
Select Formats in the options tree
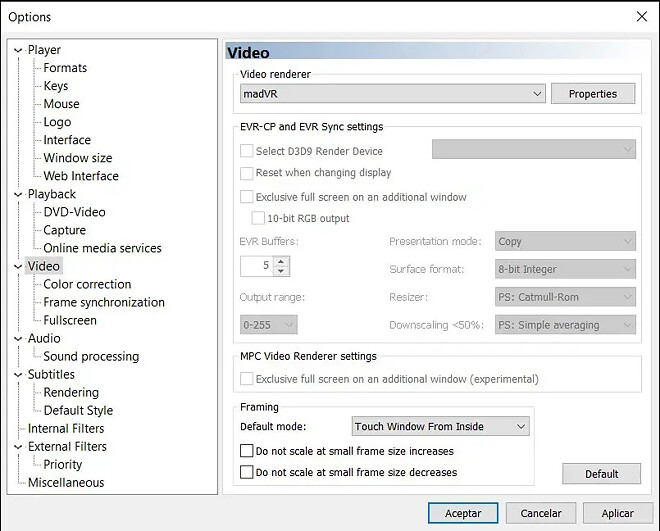65,68
